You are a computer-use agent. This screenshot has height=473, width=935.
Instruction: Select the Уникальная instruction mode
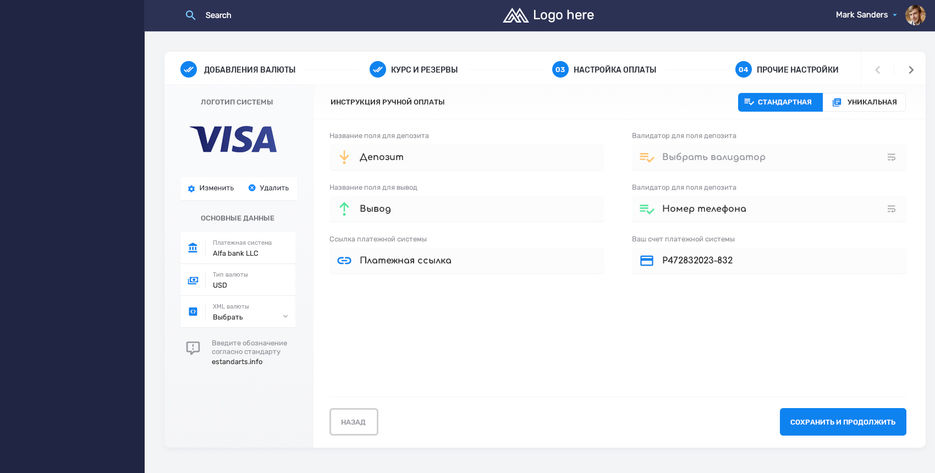pos(864,102)
